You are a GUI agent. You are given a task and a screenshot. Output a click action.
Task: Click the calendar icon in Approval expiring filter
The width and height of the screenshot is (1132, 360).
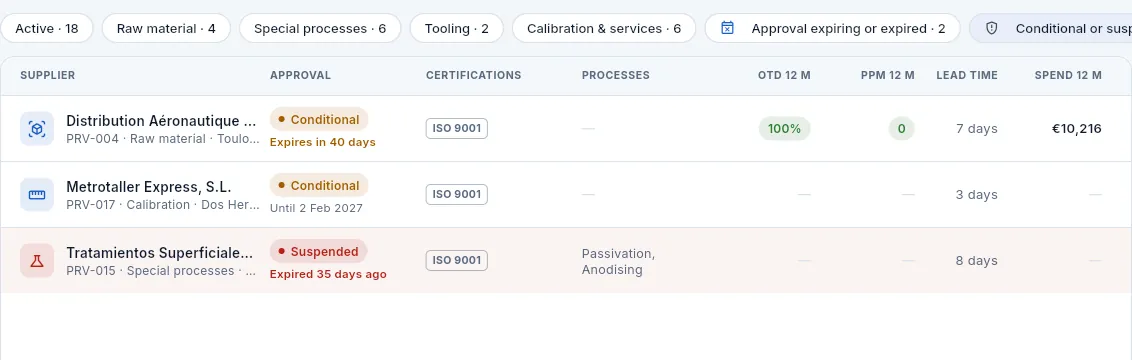tap(728, 29)
